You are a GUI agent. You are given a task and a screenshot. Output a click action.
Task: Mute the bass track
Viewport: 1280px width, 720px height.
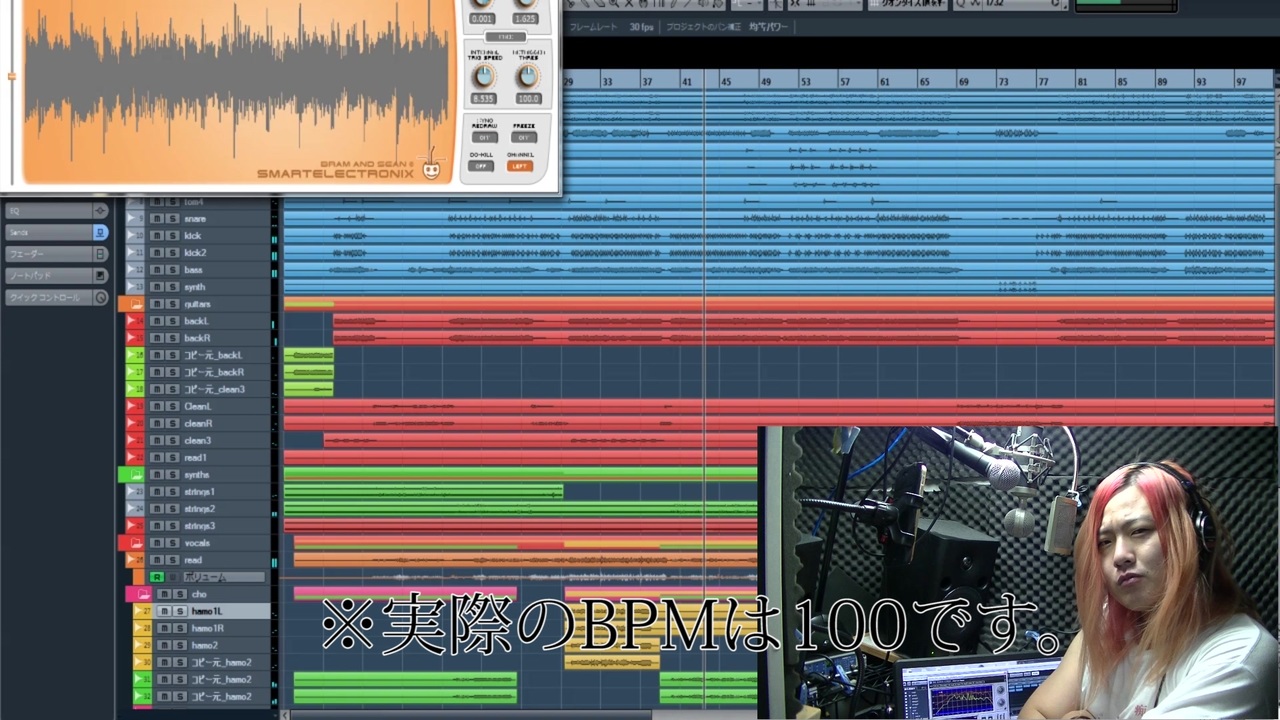point(157,270)
